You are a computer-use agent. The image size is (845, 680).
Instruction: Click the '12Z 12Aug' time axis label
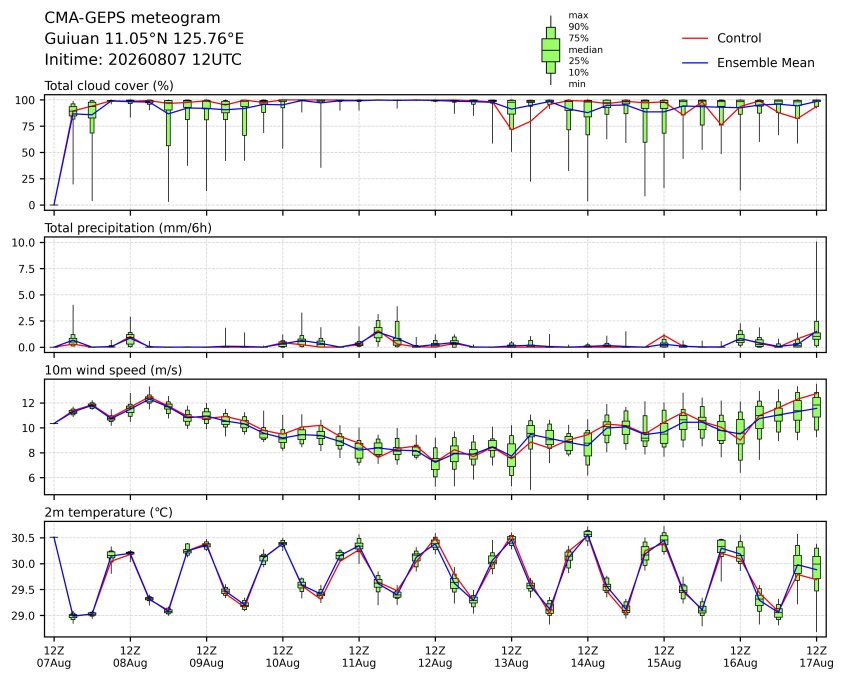tap(435, 657)
